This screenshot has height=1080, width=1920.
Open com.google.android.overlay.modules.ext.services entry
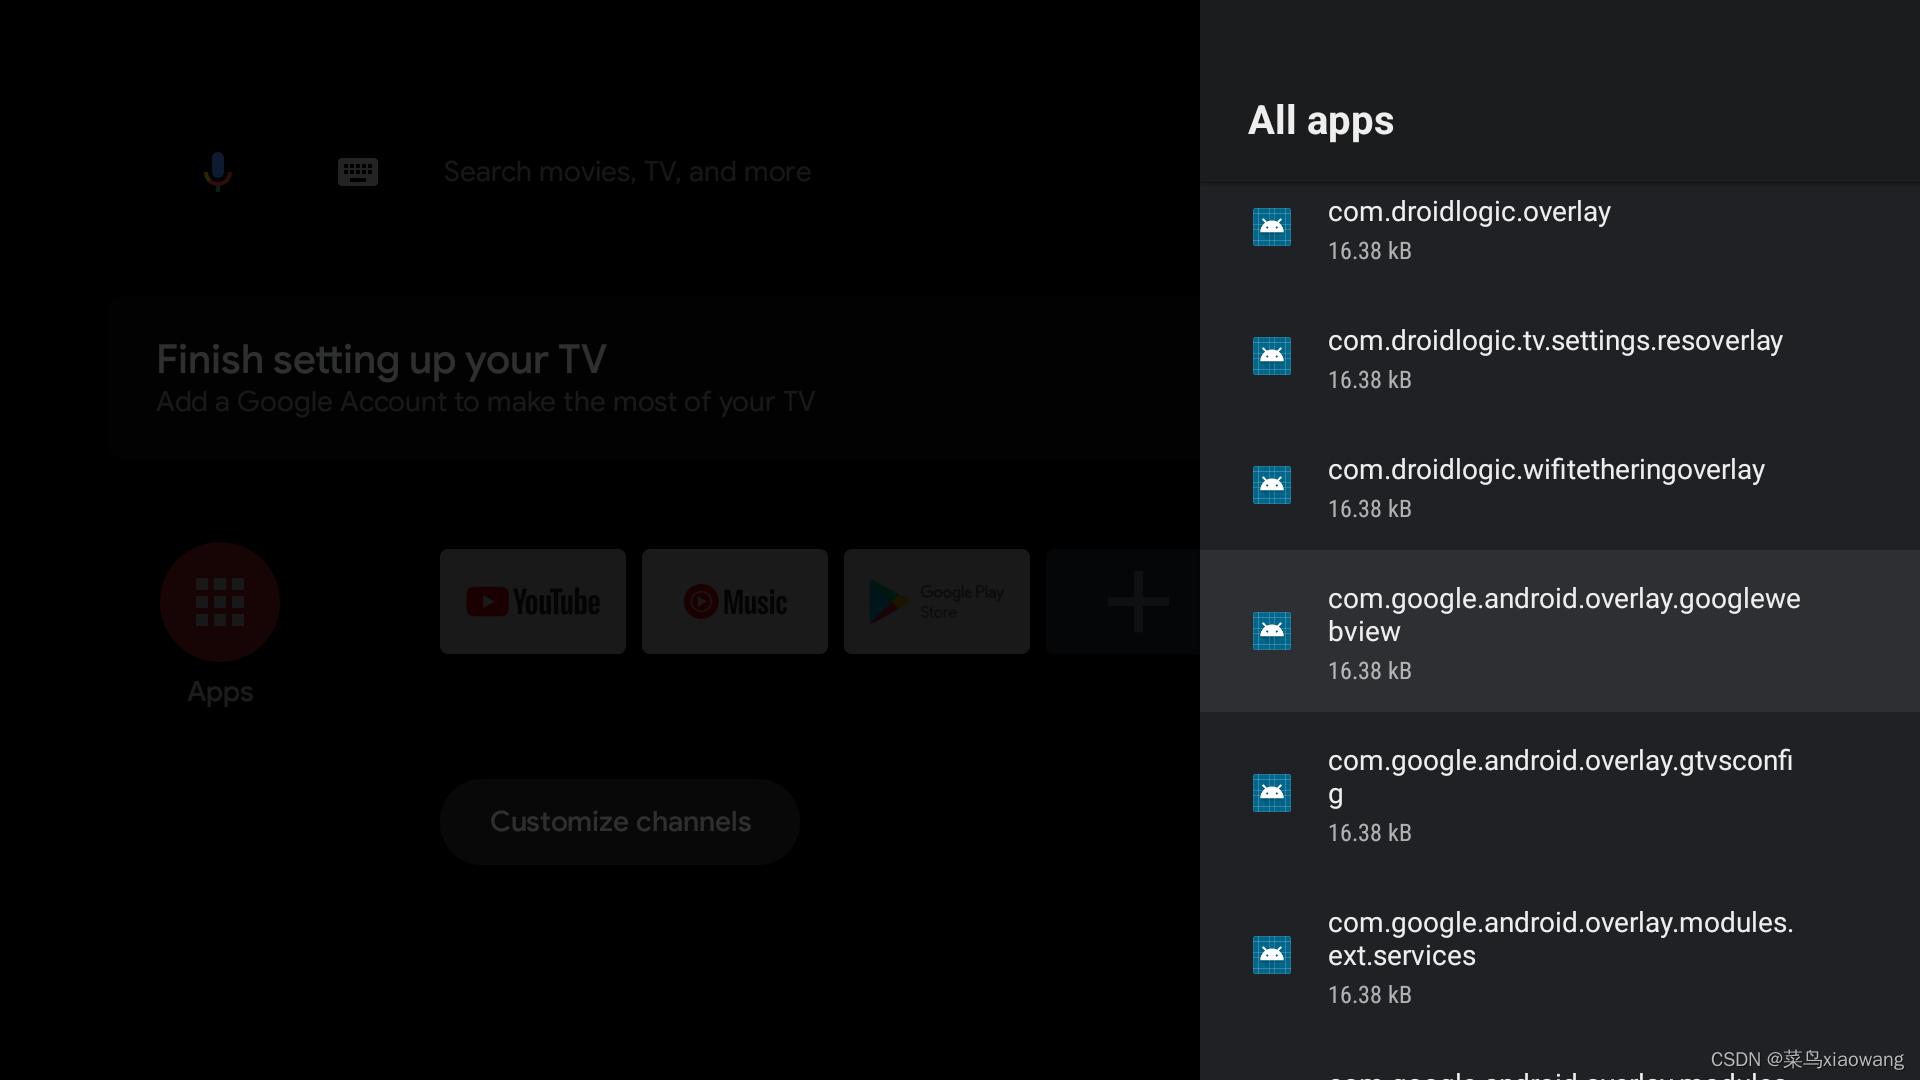[x=1560, y=956]
